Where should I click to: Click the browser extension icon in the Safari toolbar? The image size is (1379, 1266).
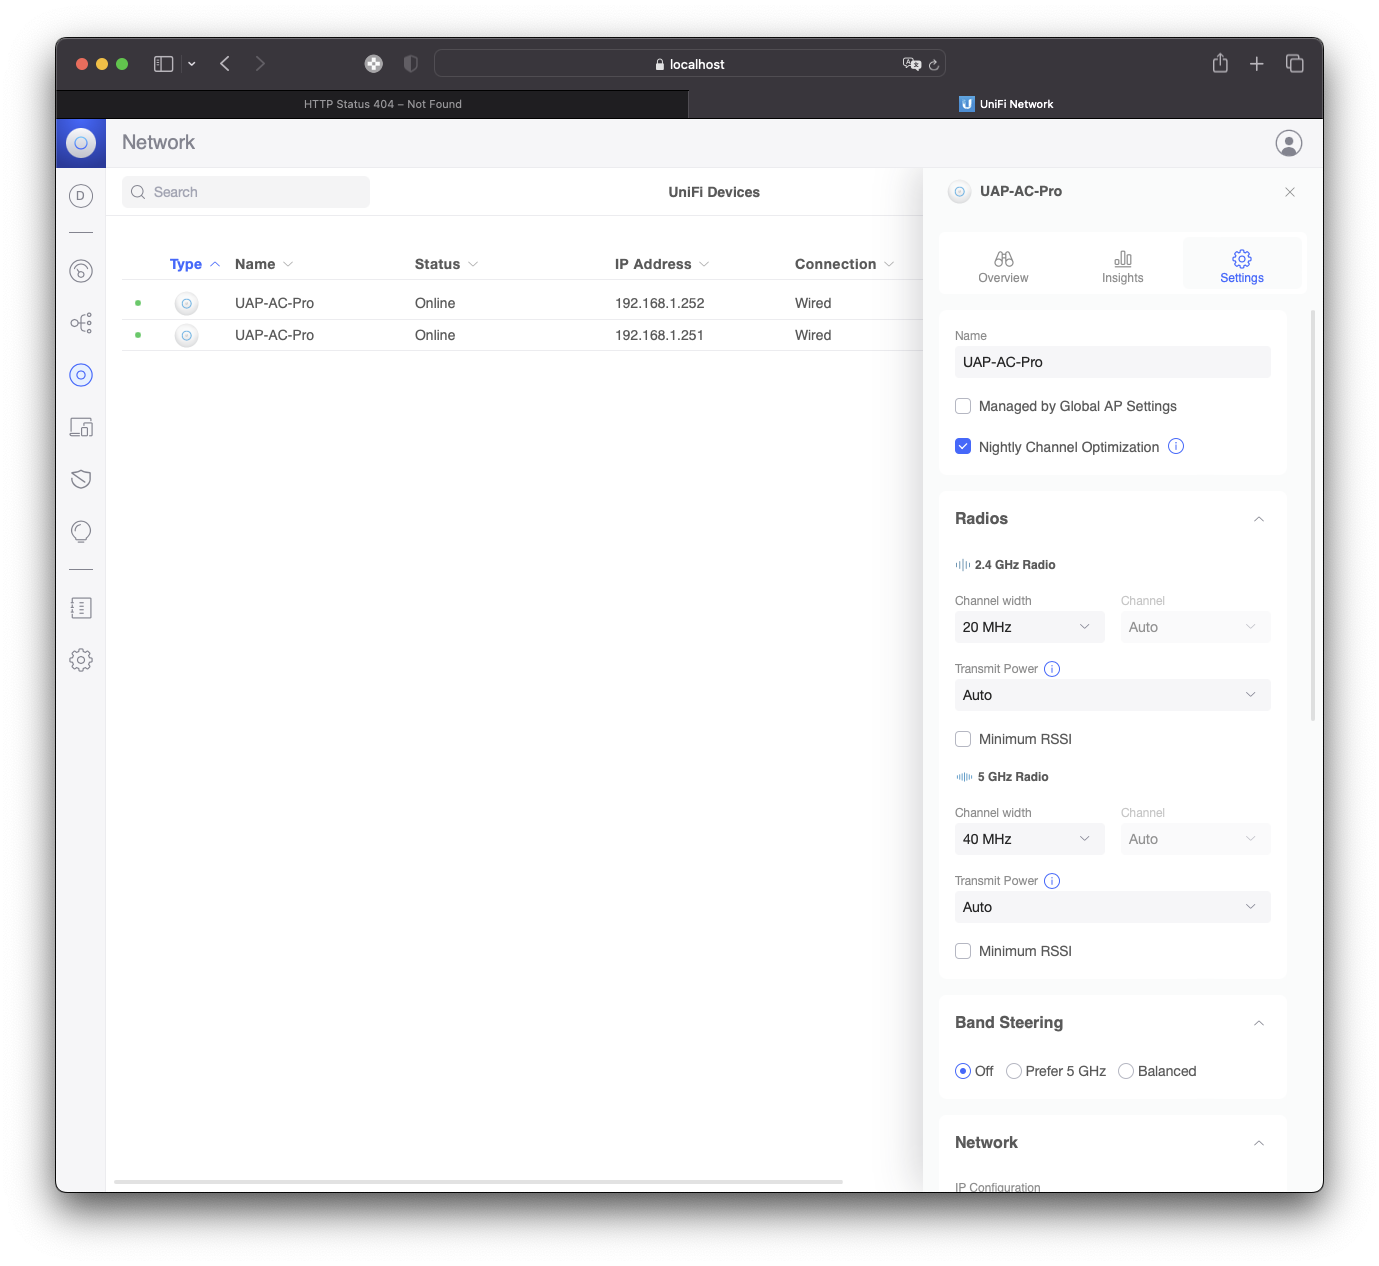[373, 64]
